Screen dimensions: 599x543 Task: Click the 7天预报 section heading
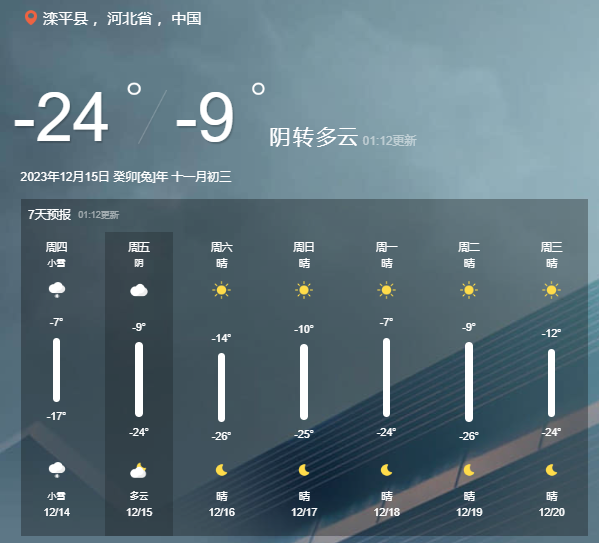click(49, 215)
